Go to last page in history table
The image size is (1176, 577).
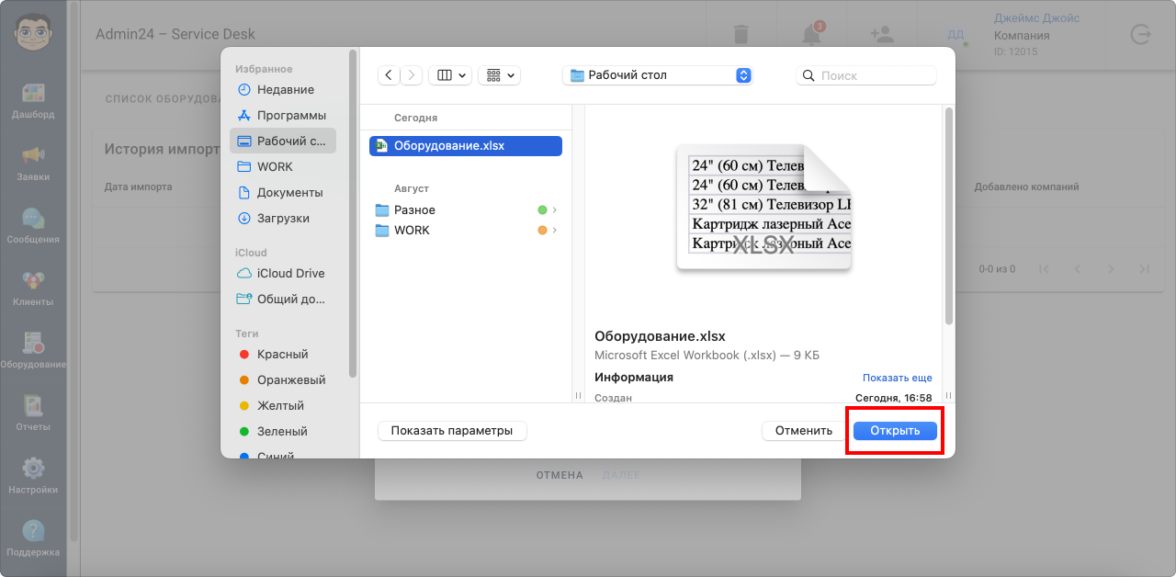[x=1144, y=269]
